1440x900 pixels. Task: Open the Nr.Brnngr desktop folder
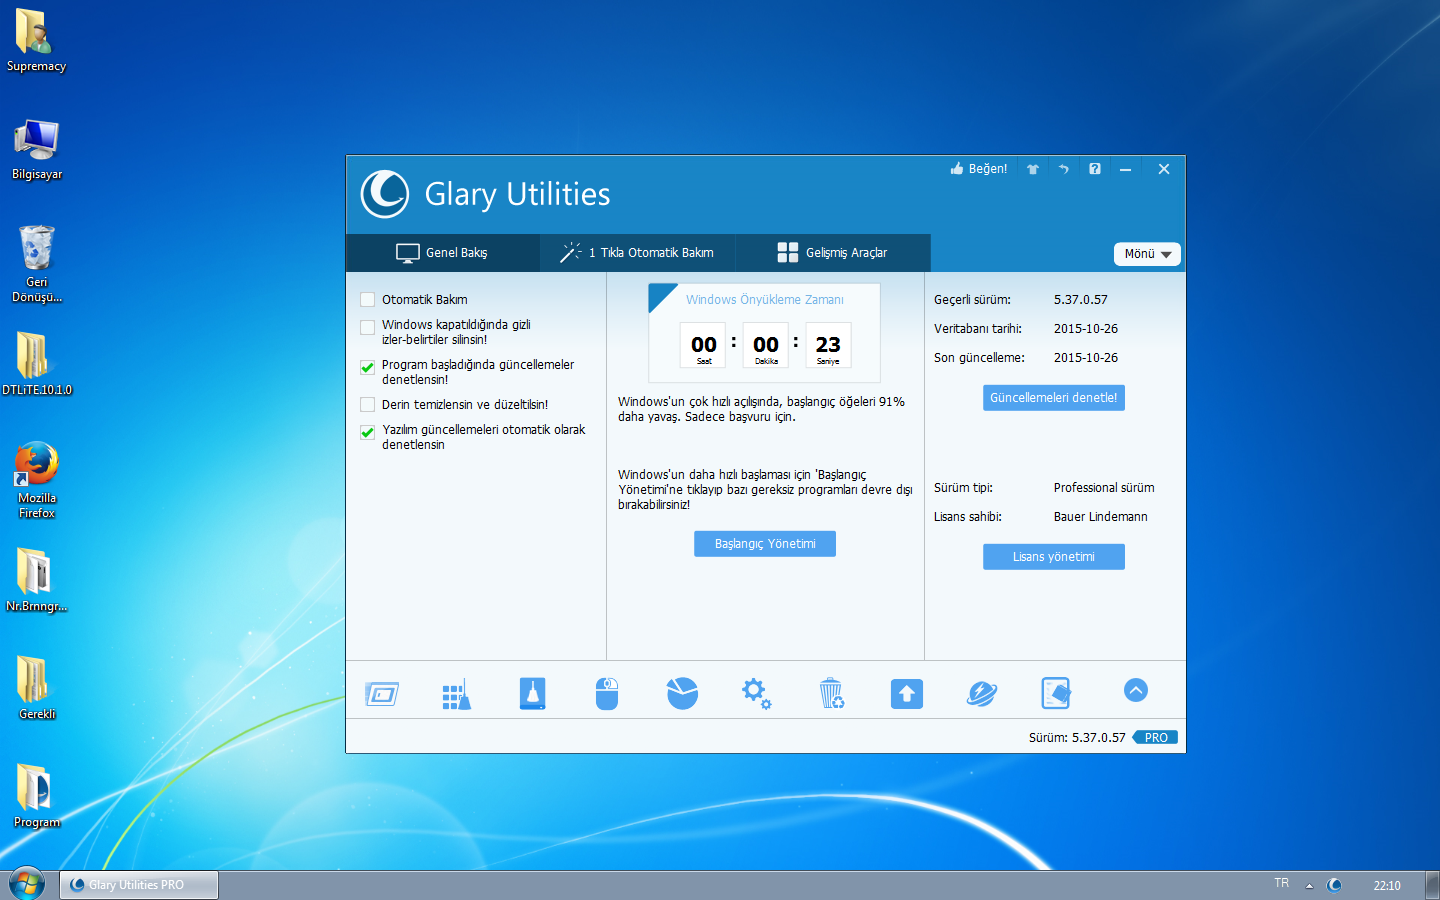[x=37, y=579]
